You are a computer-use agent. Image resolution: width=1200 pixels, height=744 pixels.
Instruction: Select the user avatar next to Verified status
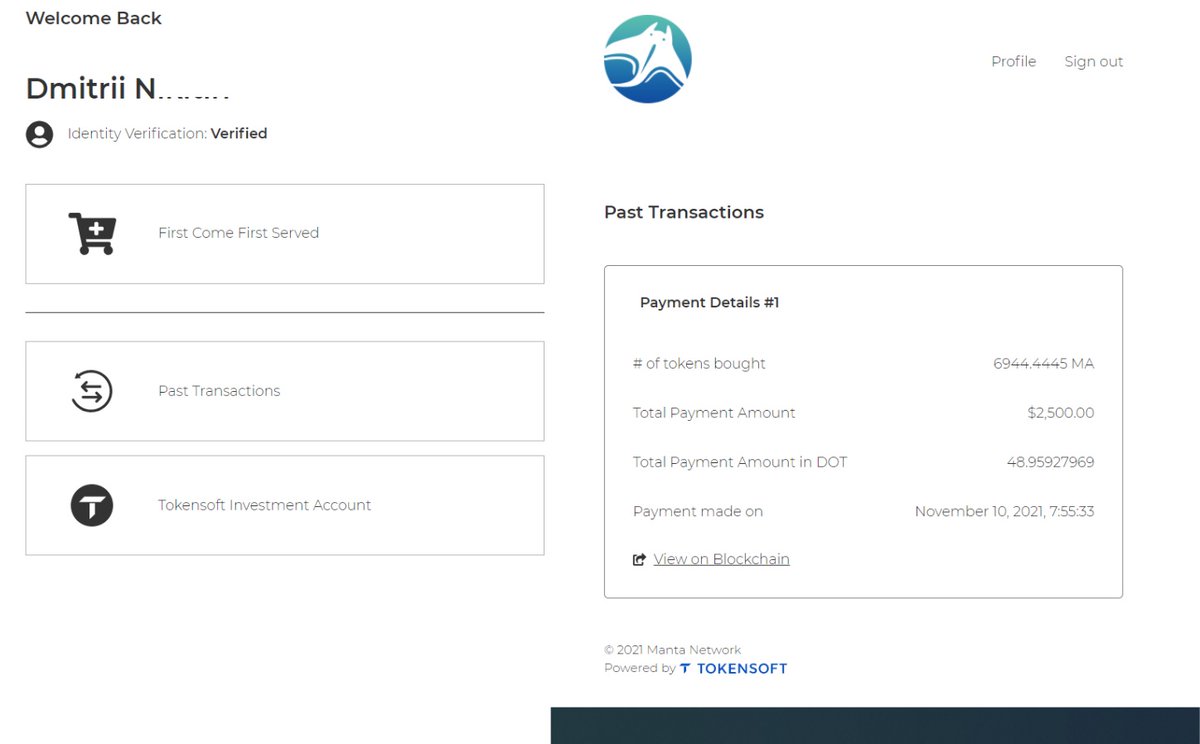(x=39, y=133)
